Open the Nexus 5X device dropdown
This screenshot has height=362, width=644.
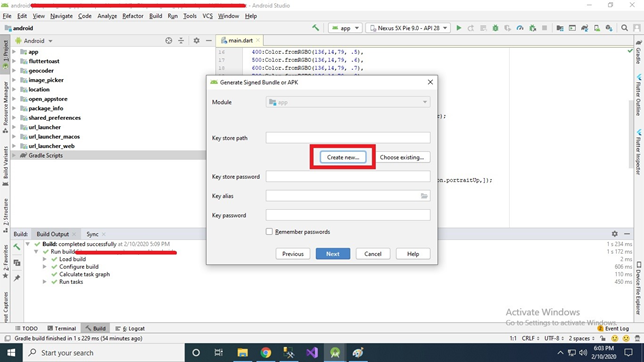pos(408,28)
